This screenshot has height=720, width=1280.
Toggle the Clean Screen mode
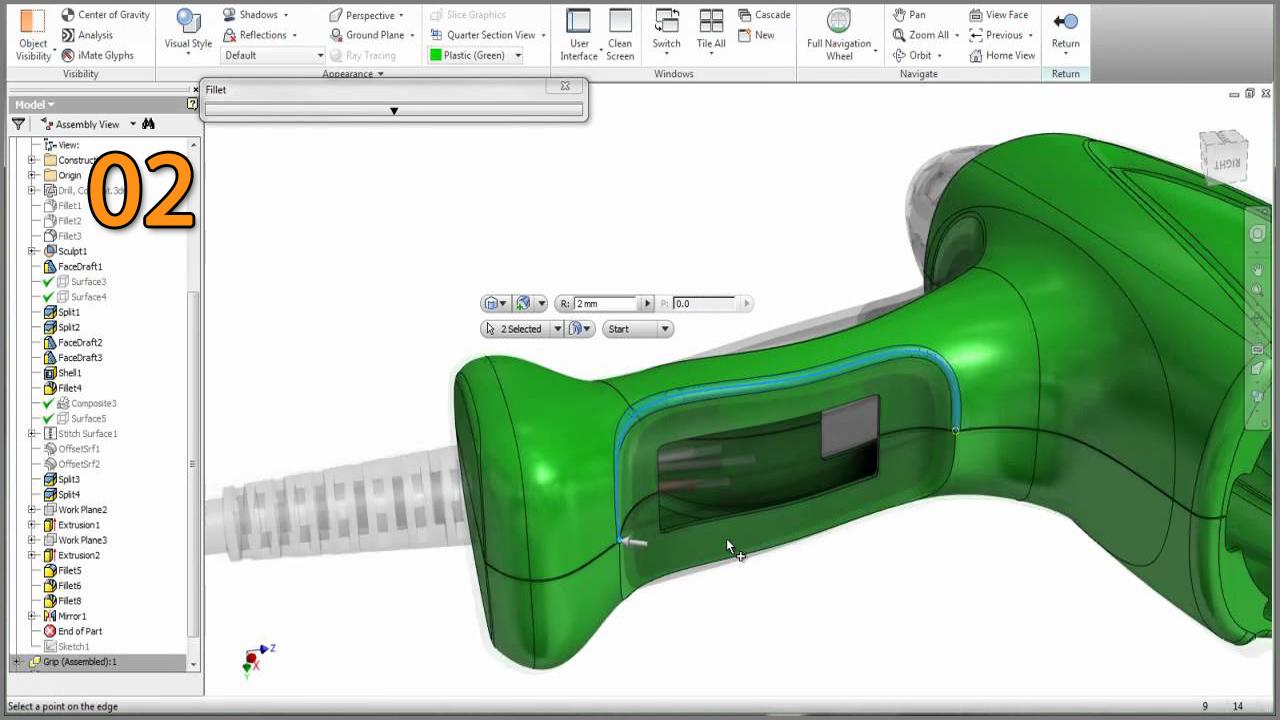620,31
